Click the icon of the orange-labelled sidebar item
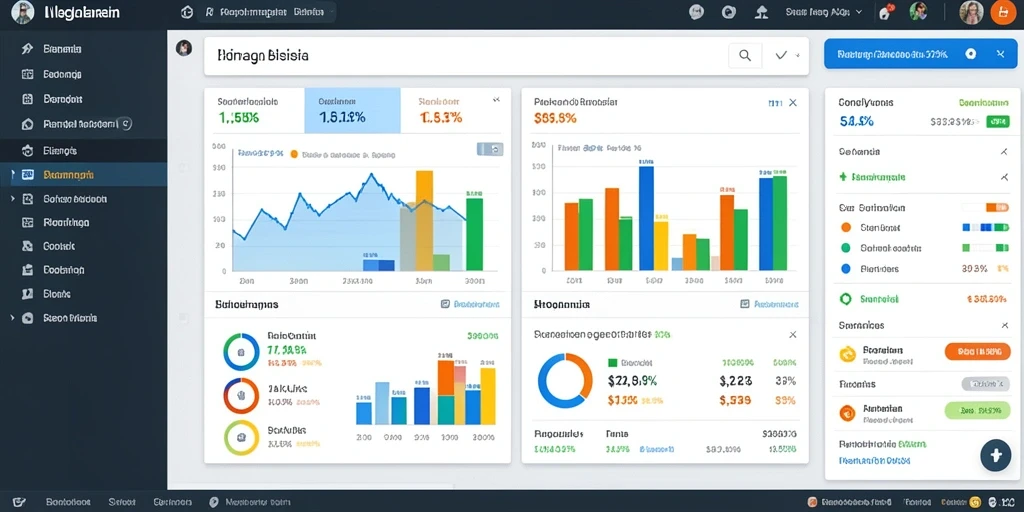1024x512 pixels. tap(27, 174)
